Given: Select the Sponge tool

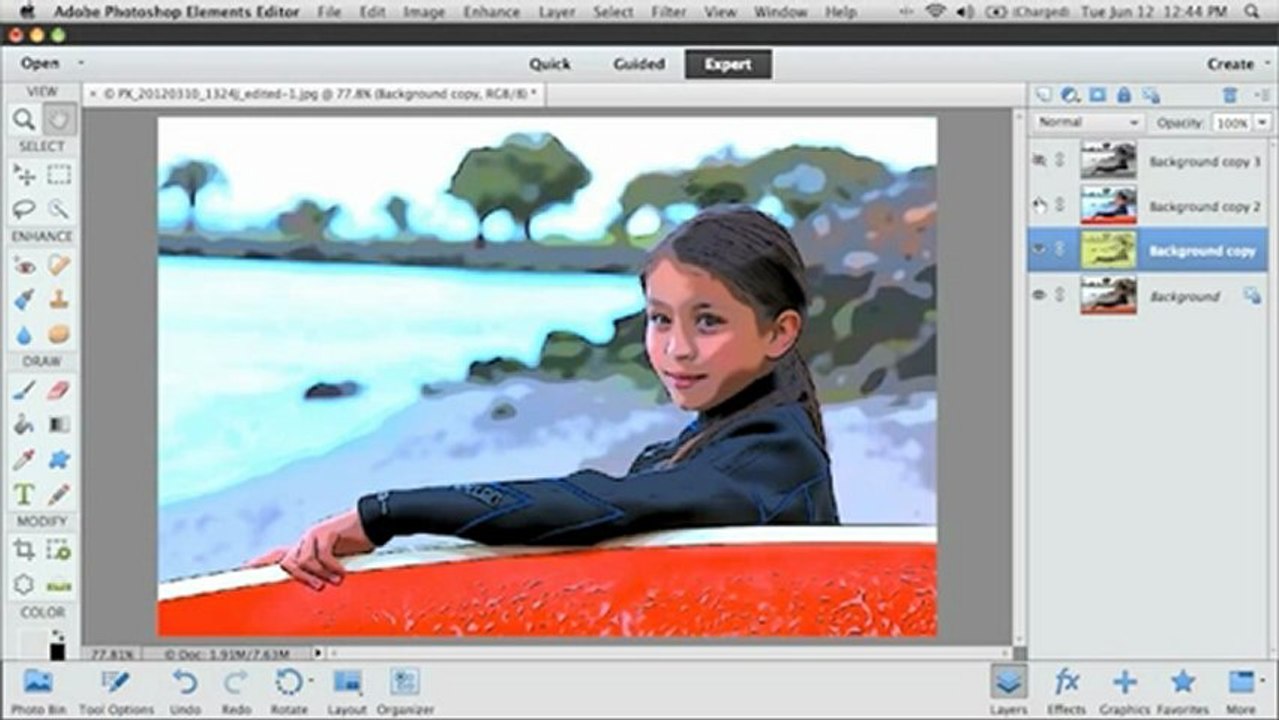Looking at the screenshot, I should point(60,334).
